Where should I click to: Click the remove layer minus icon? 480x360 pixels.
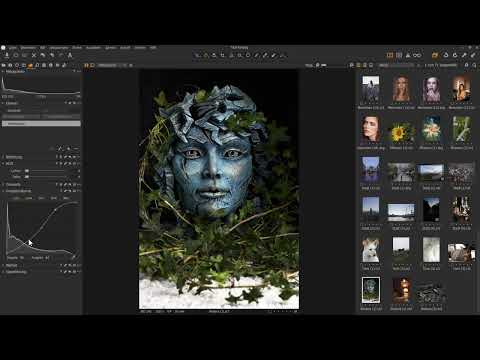(76, 148)
